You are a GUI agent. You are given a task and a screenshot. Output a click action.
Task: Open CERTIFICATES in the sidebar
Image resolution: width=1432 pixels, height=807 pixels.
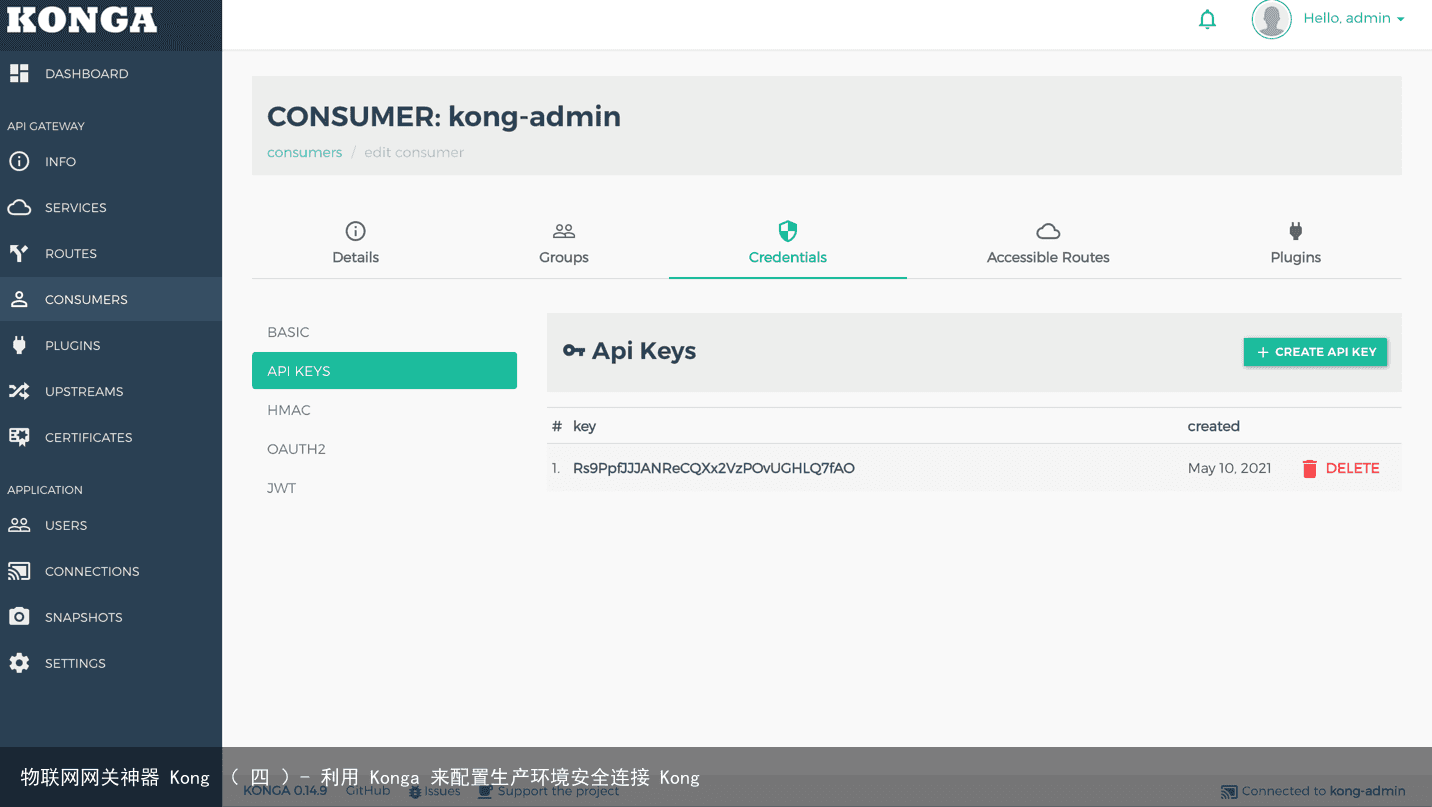pyautogui.click(x=111, y=437)
